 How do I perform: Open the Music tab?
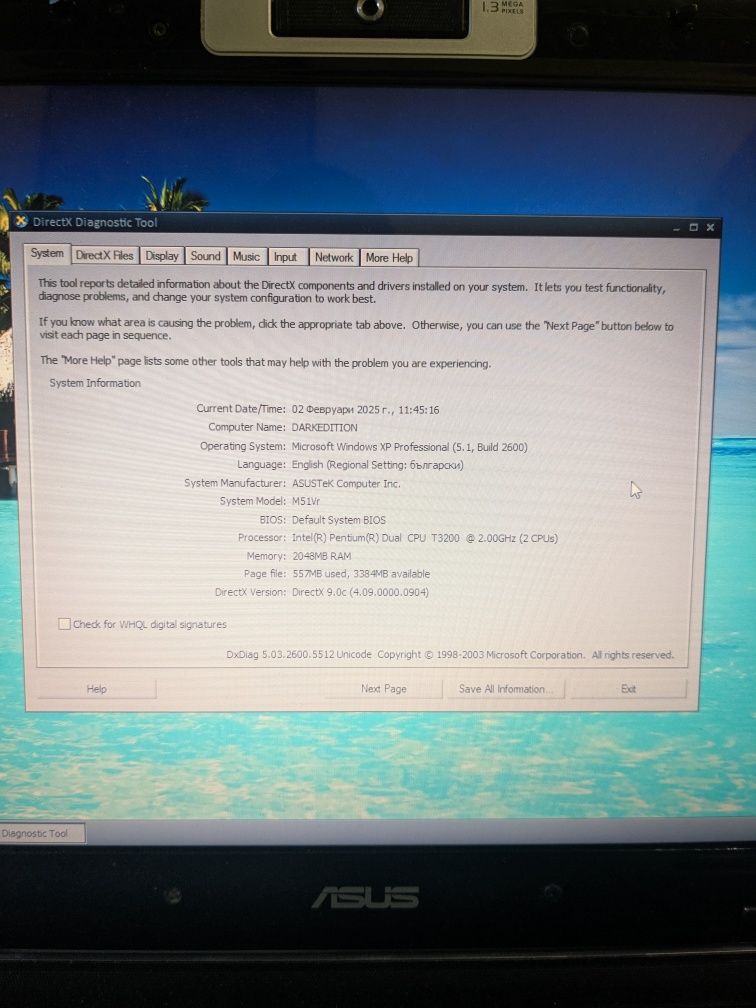click(246, 256)
